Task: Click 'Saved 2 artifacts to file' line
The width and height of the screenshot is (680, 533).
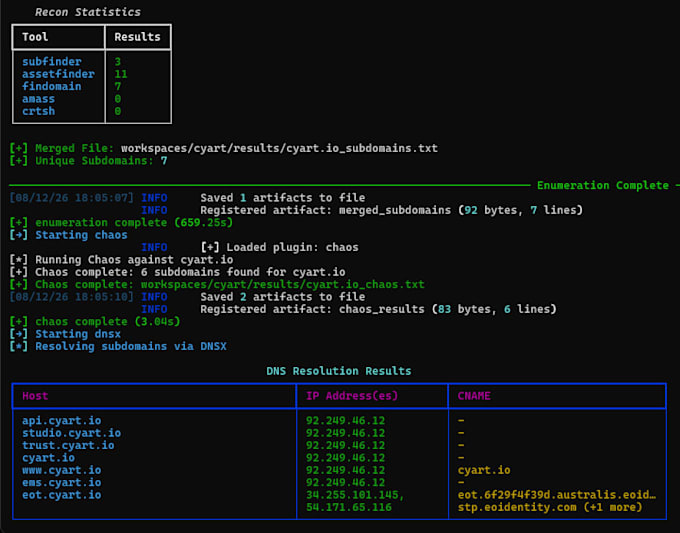Action: (282, 297)
